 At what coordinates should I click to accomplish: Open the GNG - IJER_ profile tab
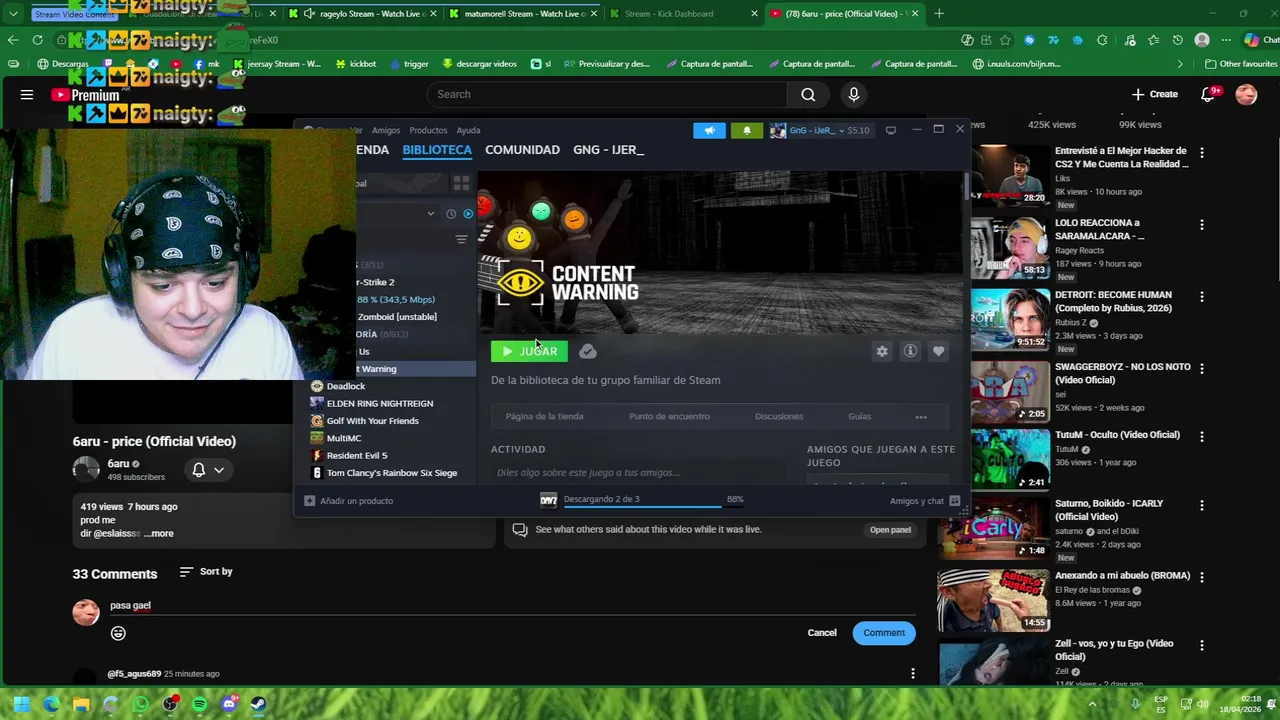pos(608,150)
